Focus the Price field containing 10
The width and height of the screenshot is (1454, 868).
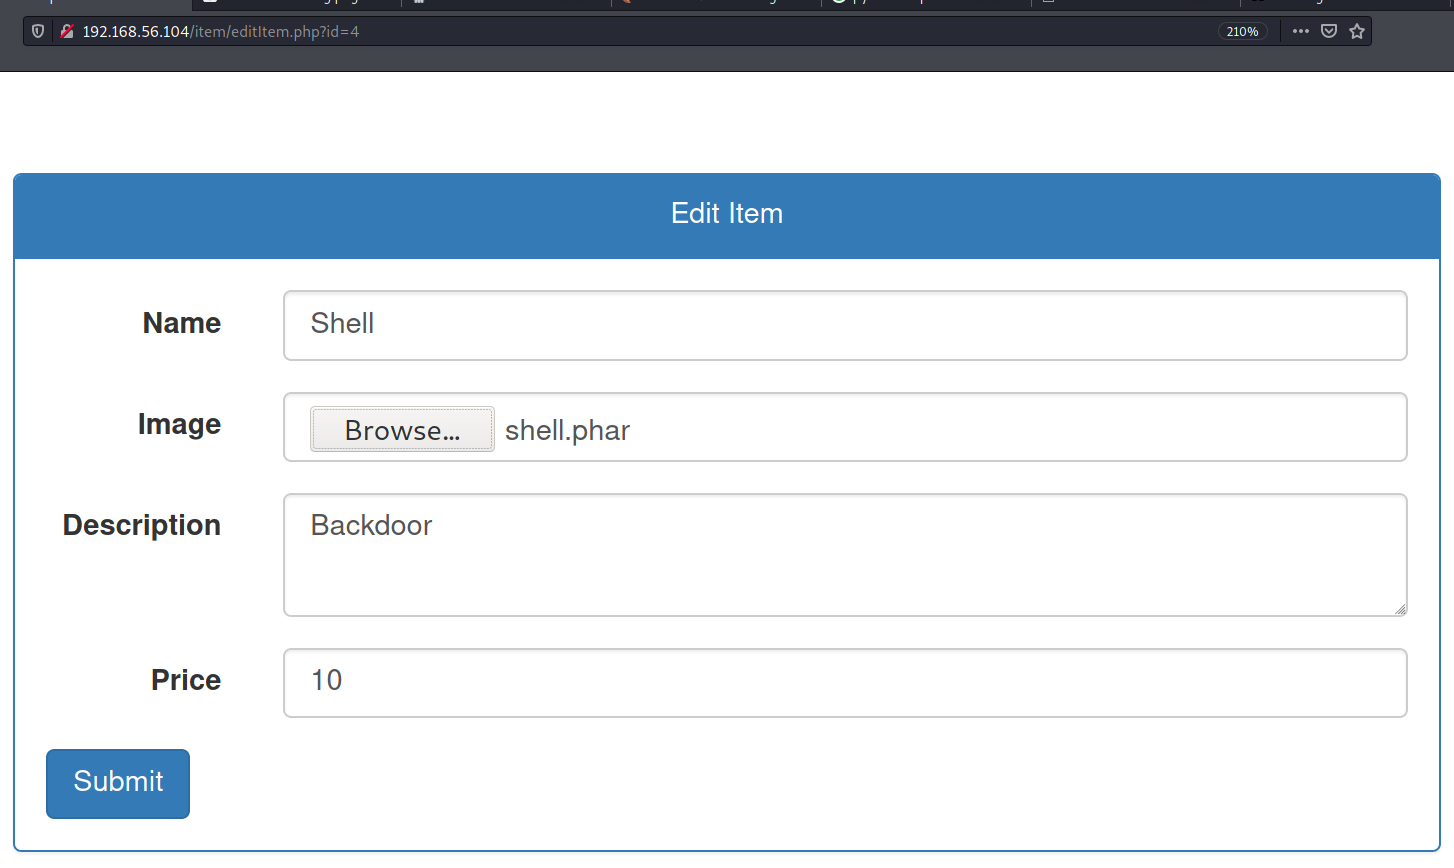pyautogui.click(x=845, y=682)
